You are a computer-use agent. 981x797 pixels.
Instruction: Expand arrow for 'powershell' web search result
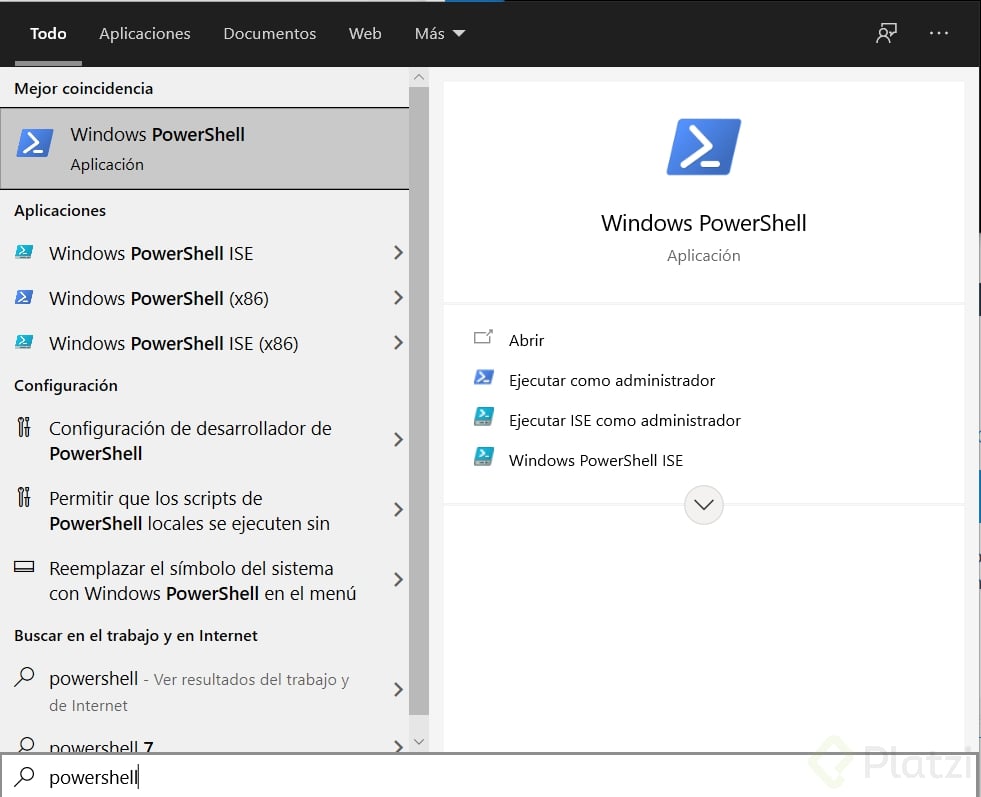tap(399, 690)
